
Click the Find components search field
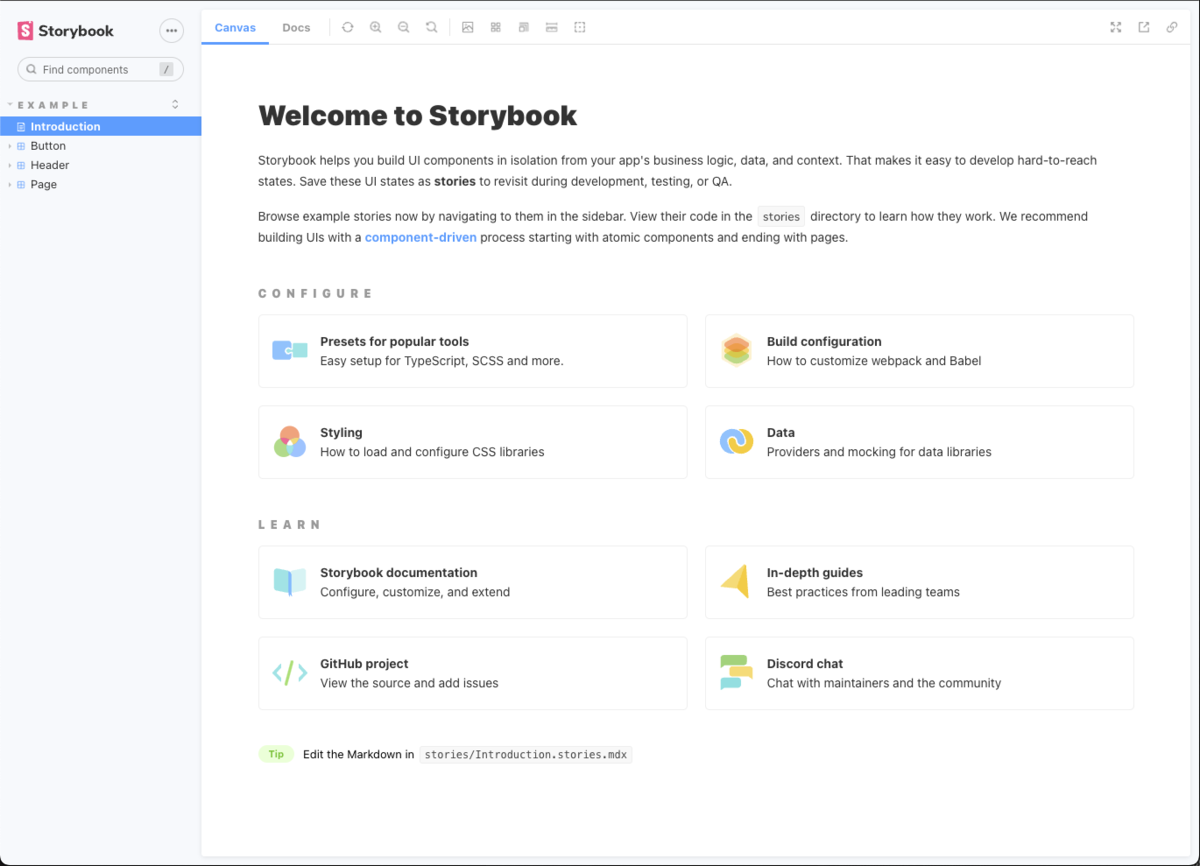tap(100, 69)
